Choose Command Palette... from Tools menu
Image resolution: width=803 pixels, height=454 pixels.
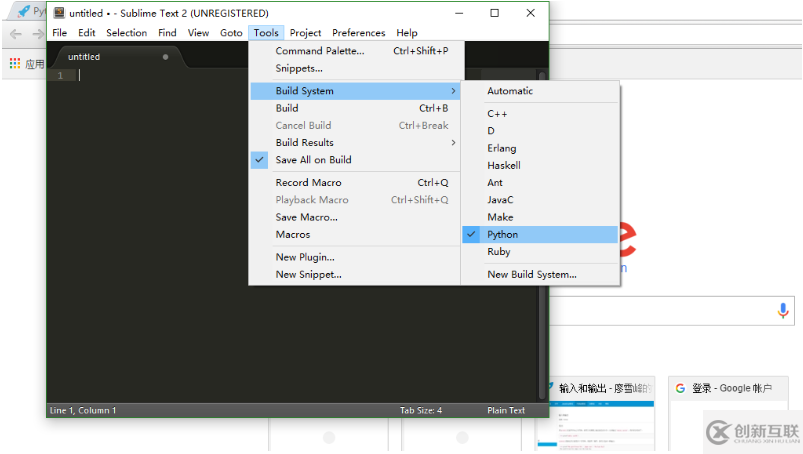pyautogui.click(x=355, y=51)
